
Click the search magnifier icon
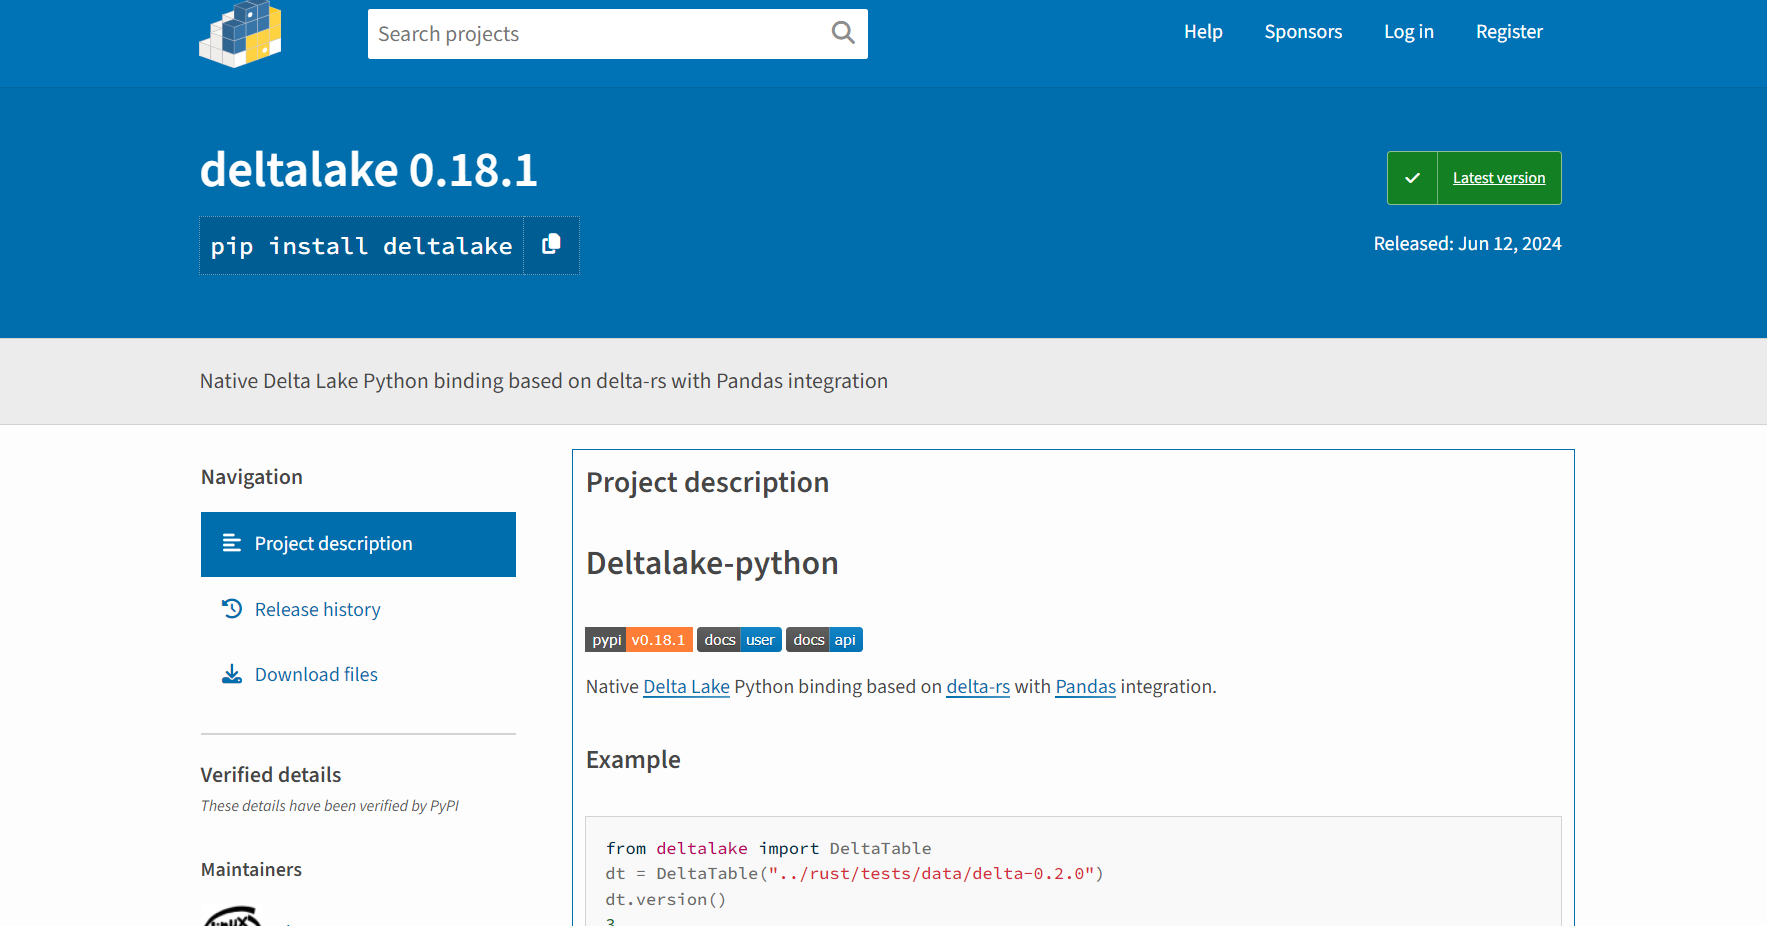[x=843, y=33]
